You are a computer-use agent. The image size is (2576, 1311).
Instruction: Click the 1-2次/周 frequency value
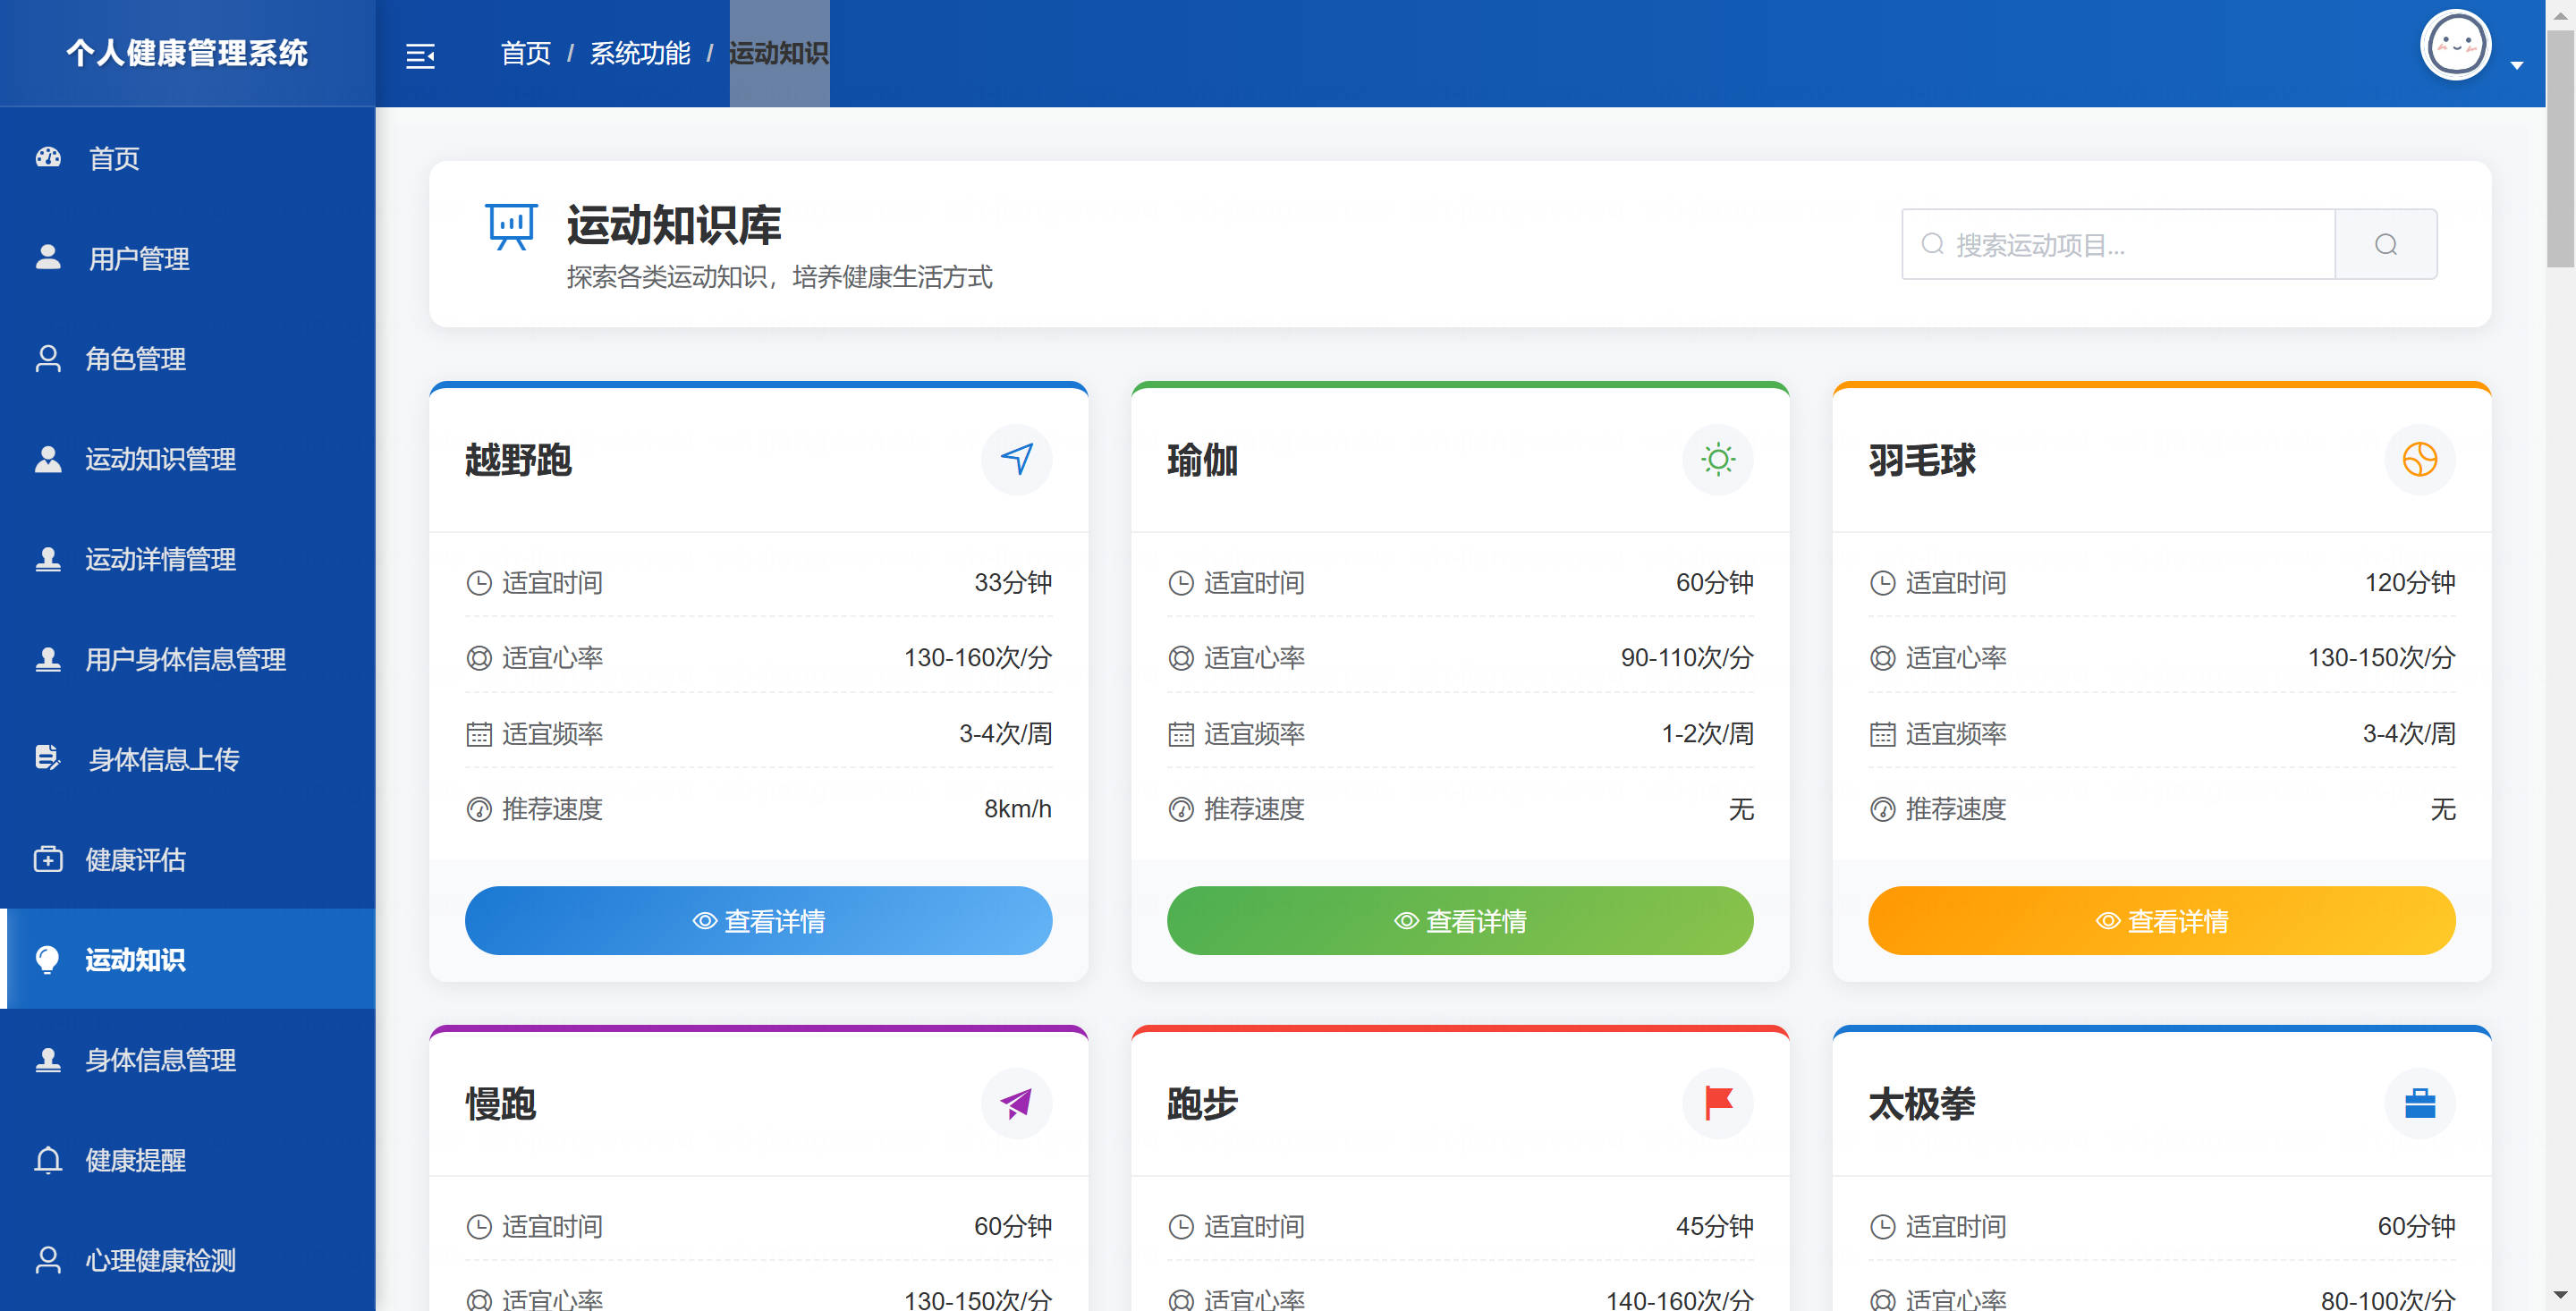pos(1707,733)
